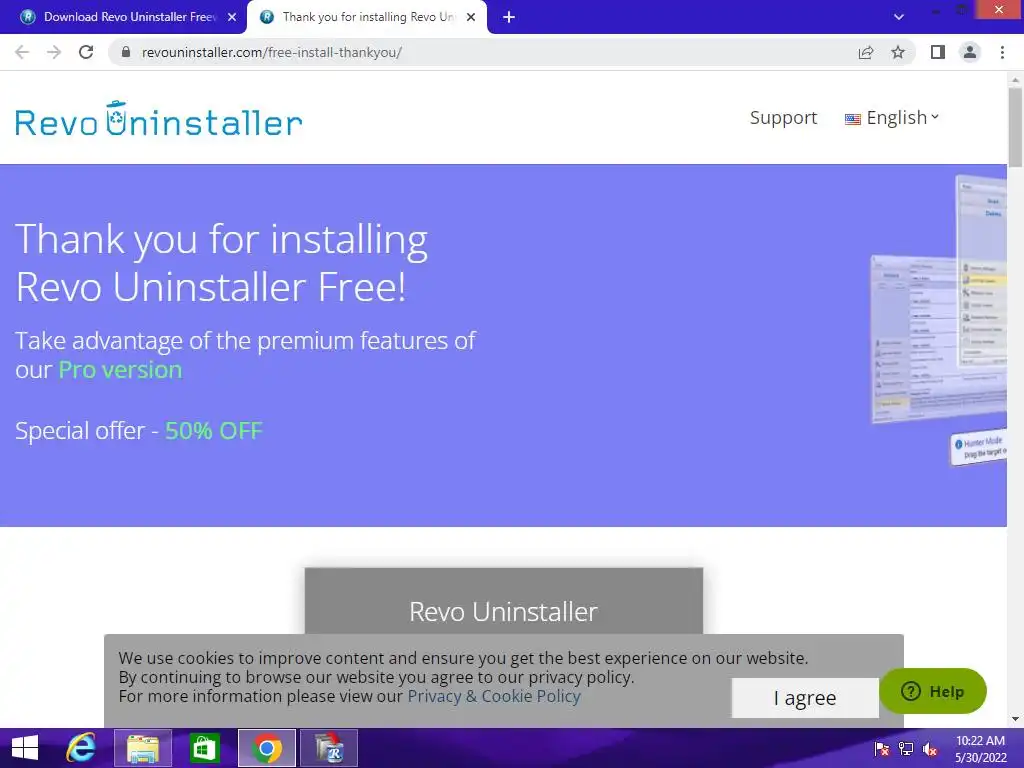Open the Chrome profile avatar

(970, 52)
